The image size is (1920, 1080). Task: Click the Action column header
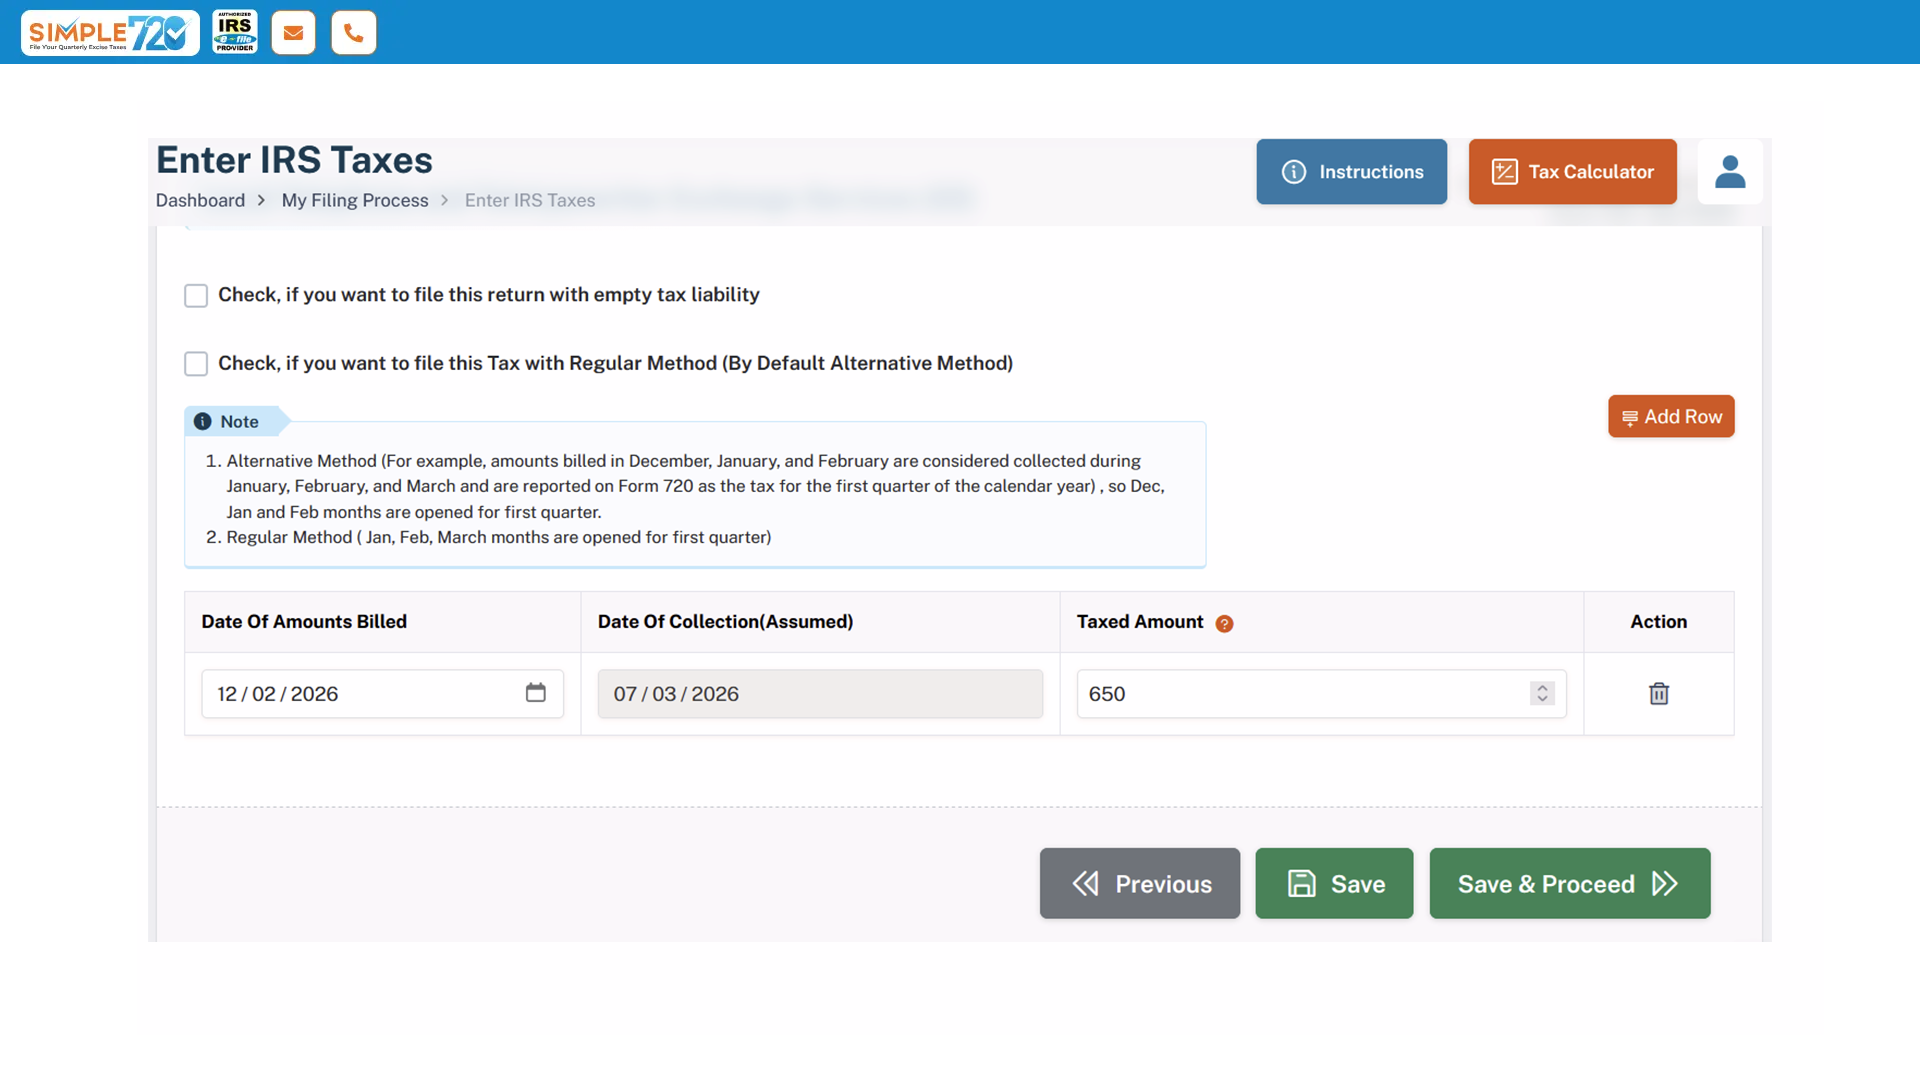click(x=1659, y=622)
